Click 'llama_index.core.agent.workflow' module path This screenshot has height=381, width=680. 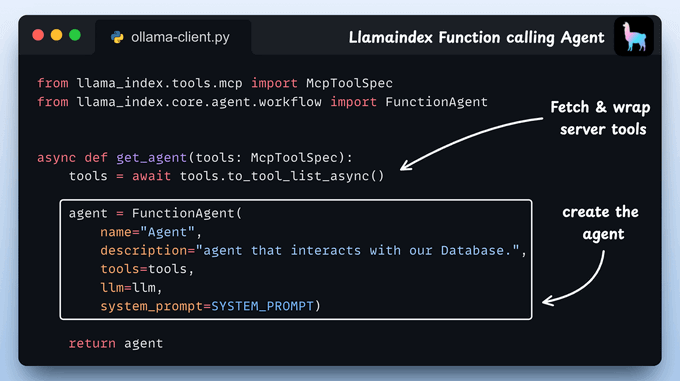click(x=199, y=102)
